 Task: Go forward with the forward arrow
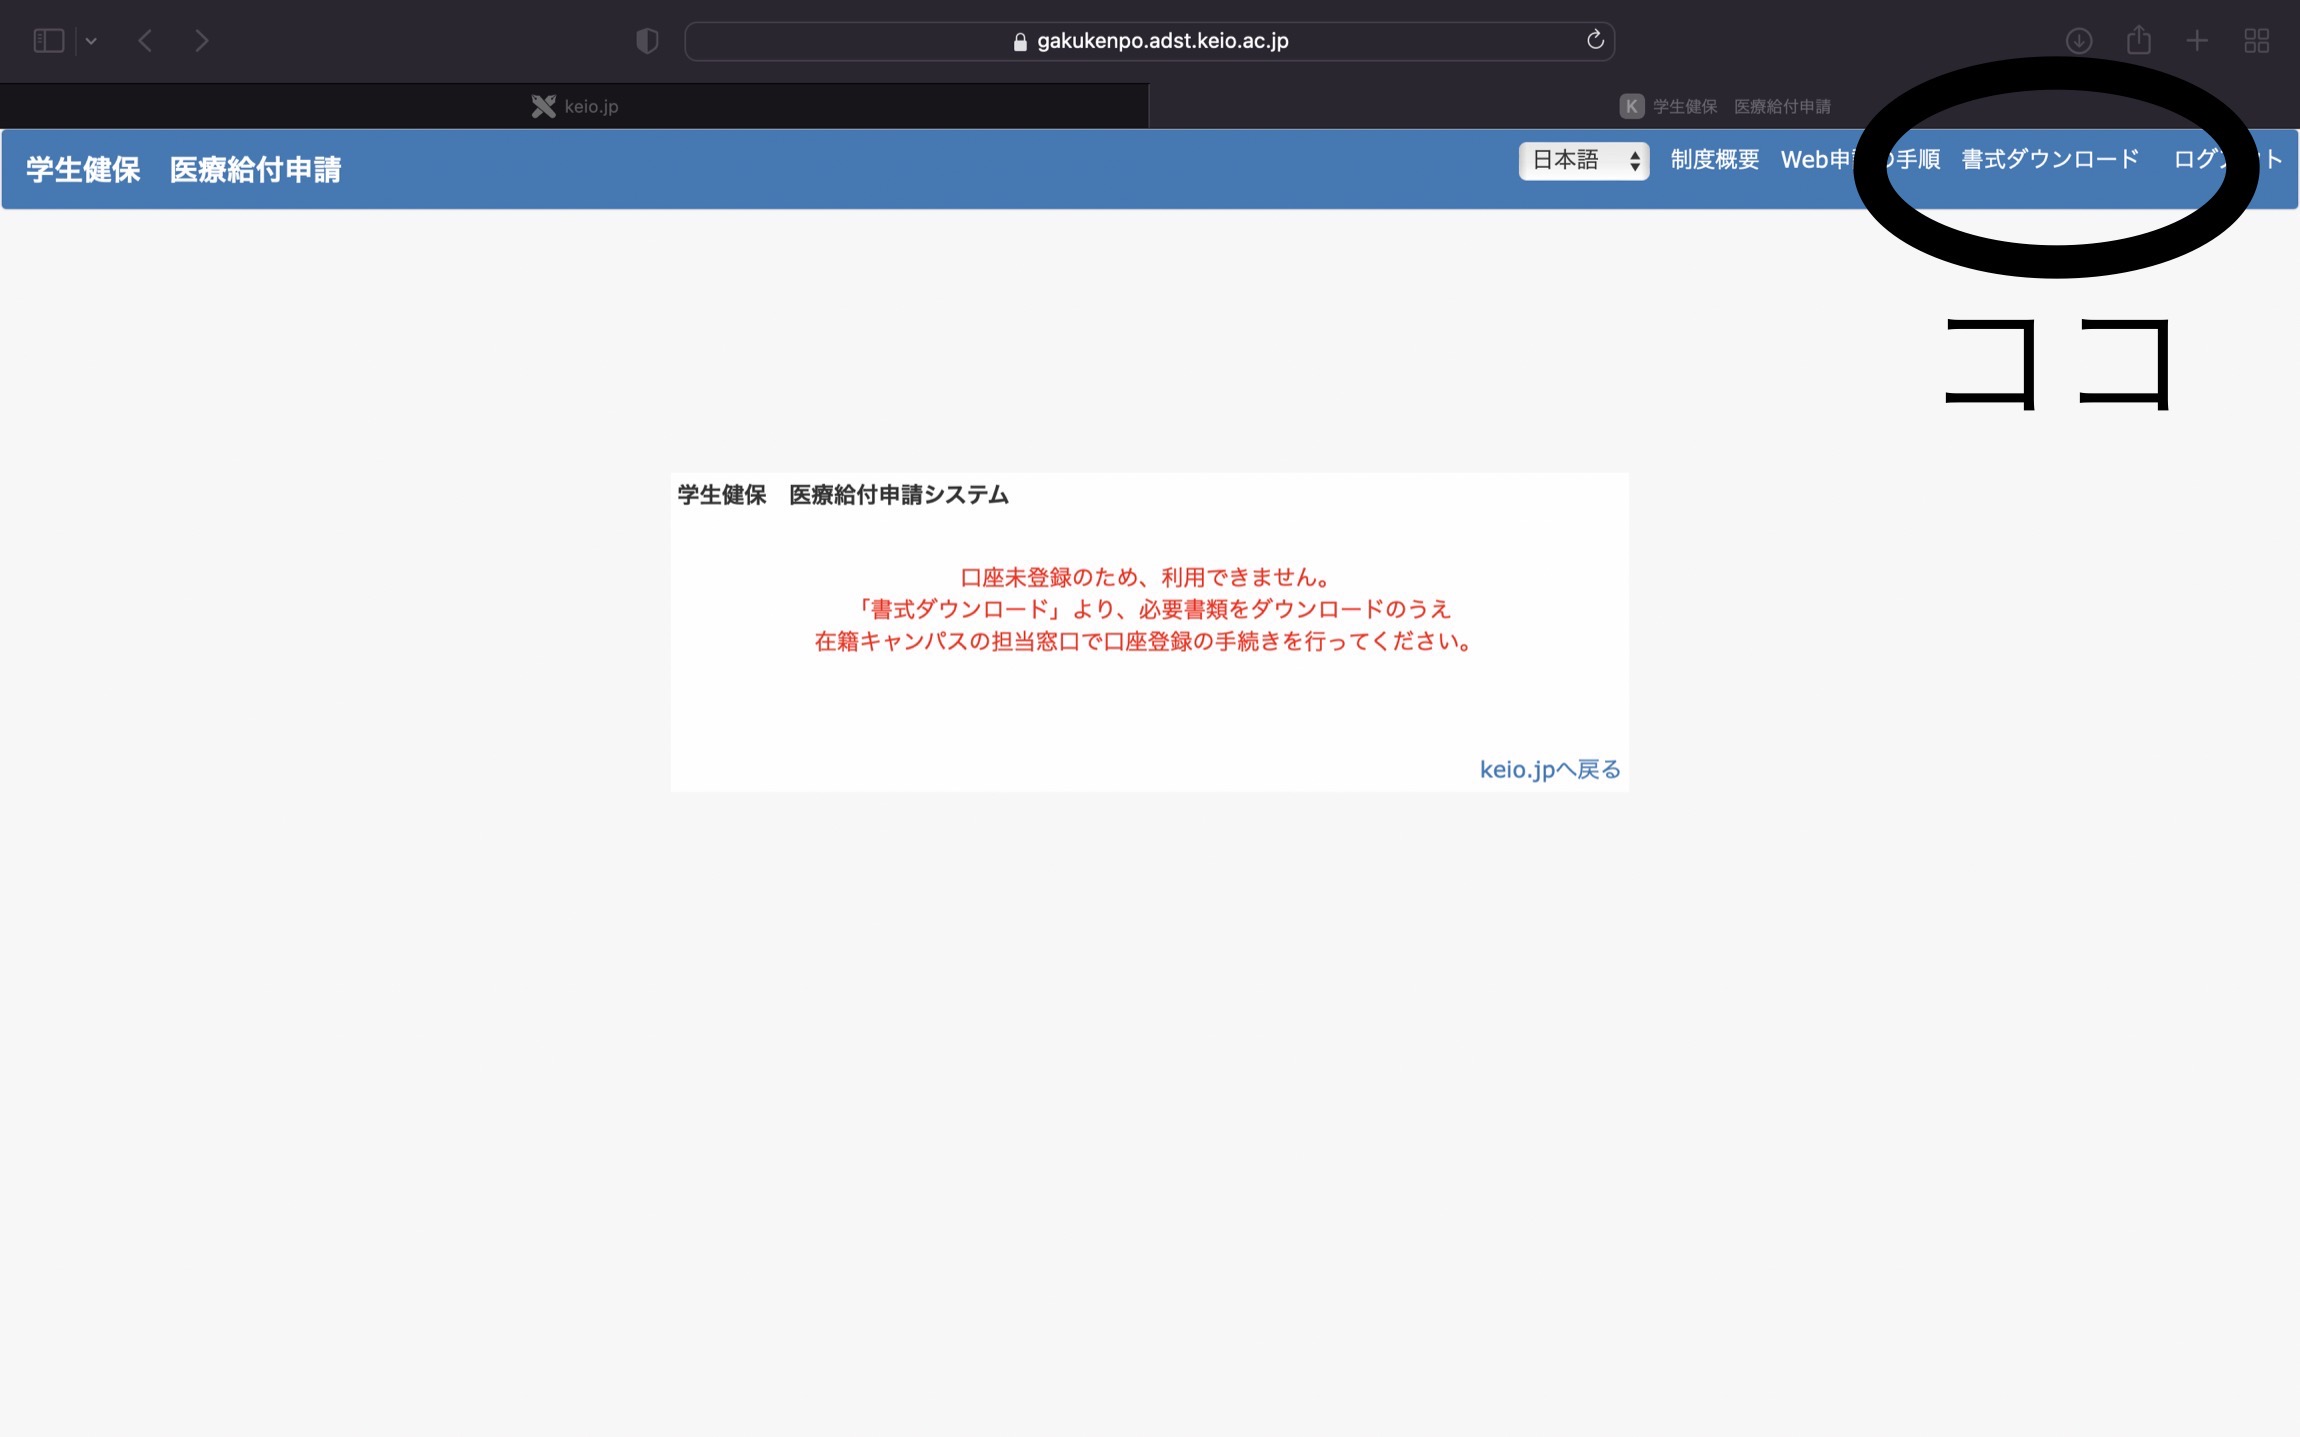(x=201, y=41)
